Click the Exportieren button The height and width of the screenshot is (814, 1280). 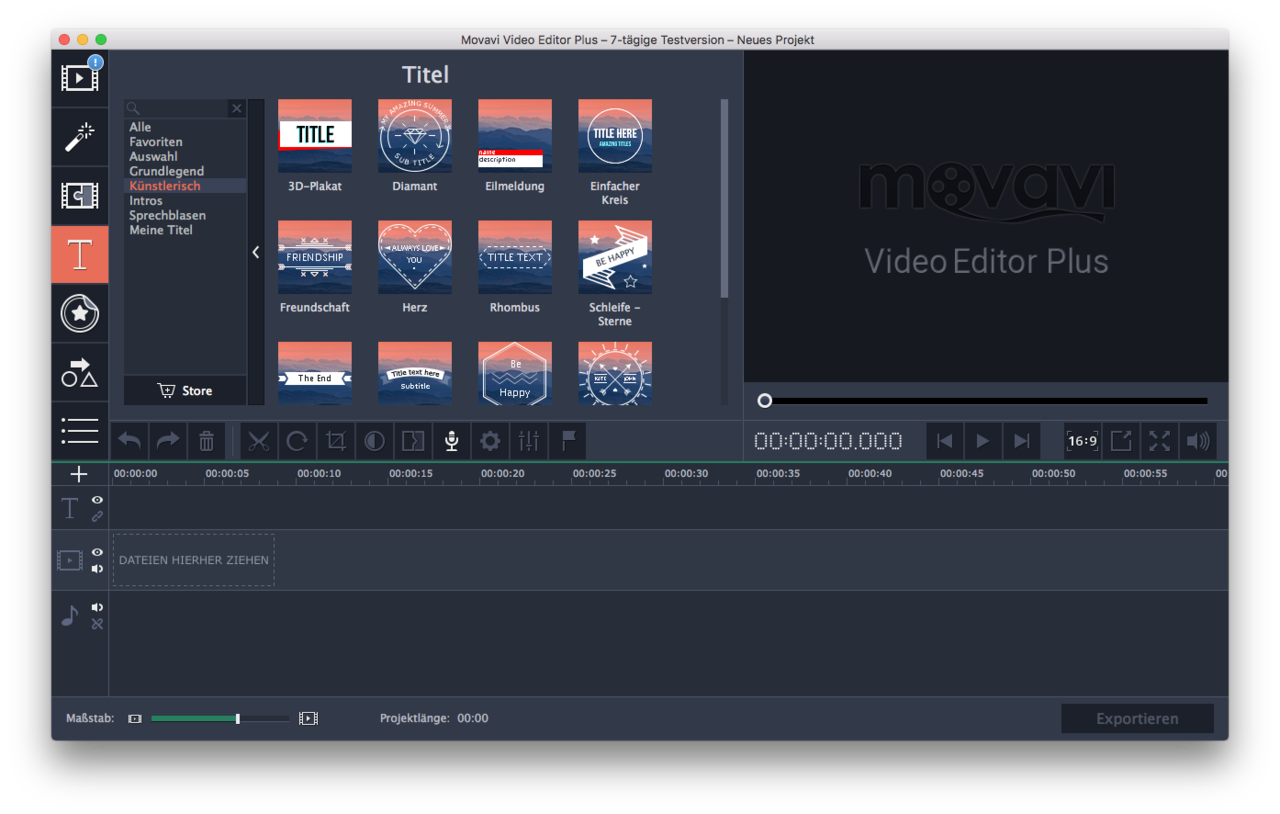click(1137, 718)
